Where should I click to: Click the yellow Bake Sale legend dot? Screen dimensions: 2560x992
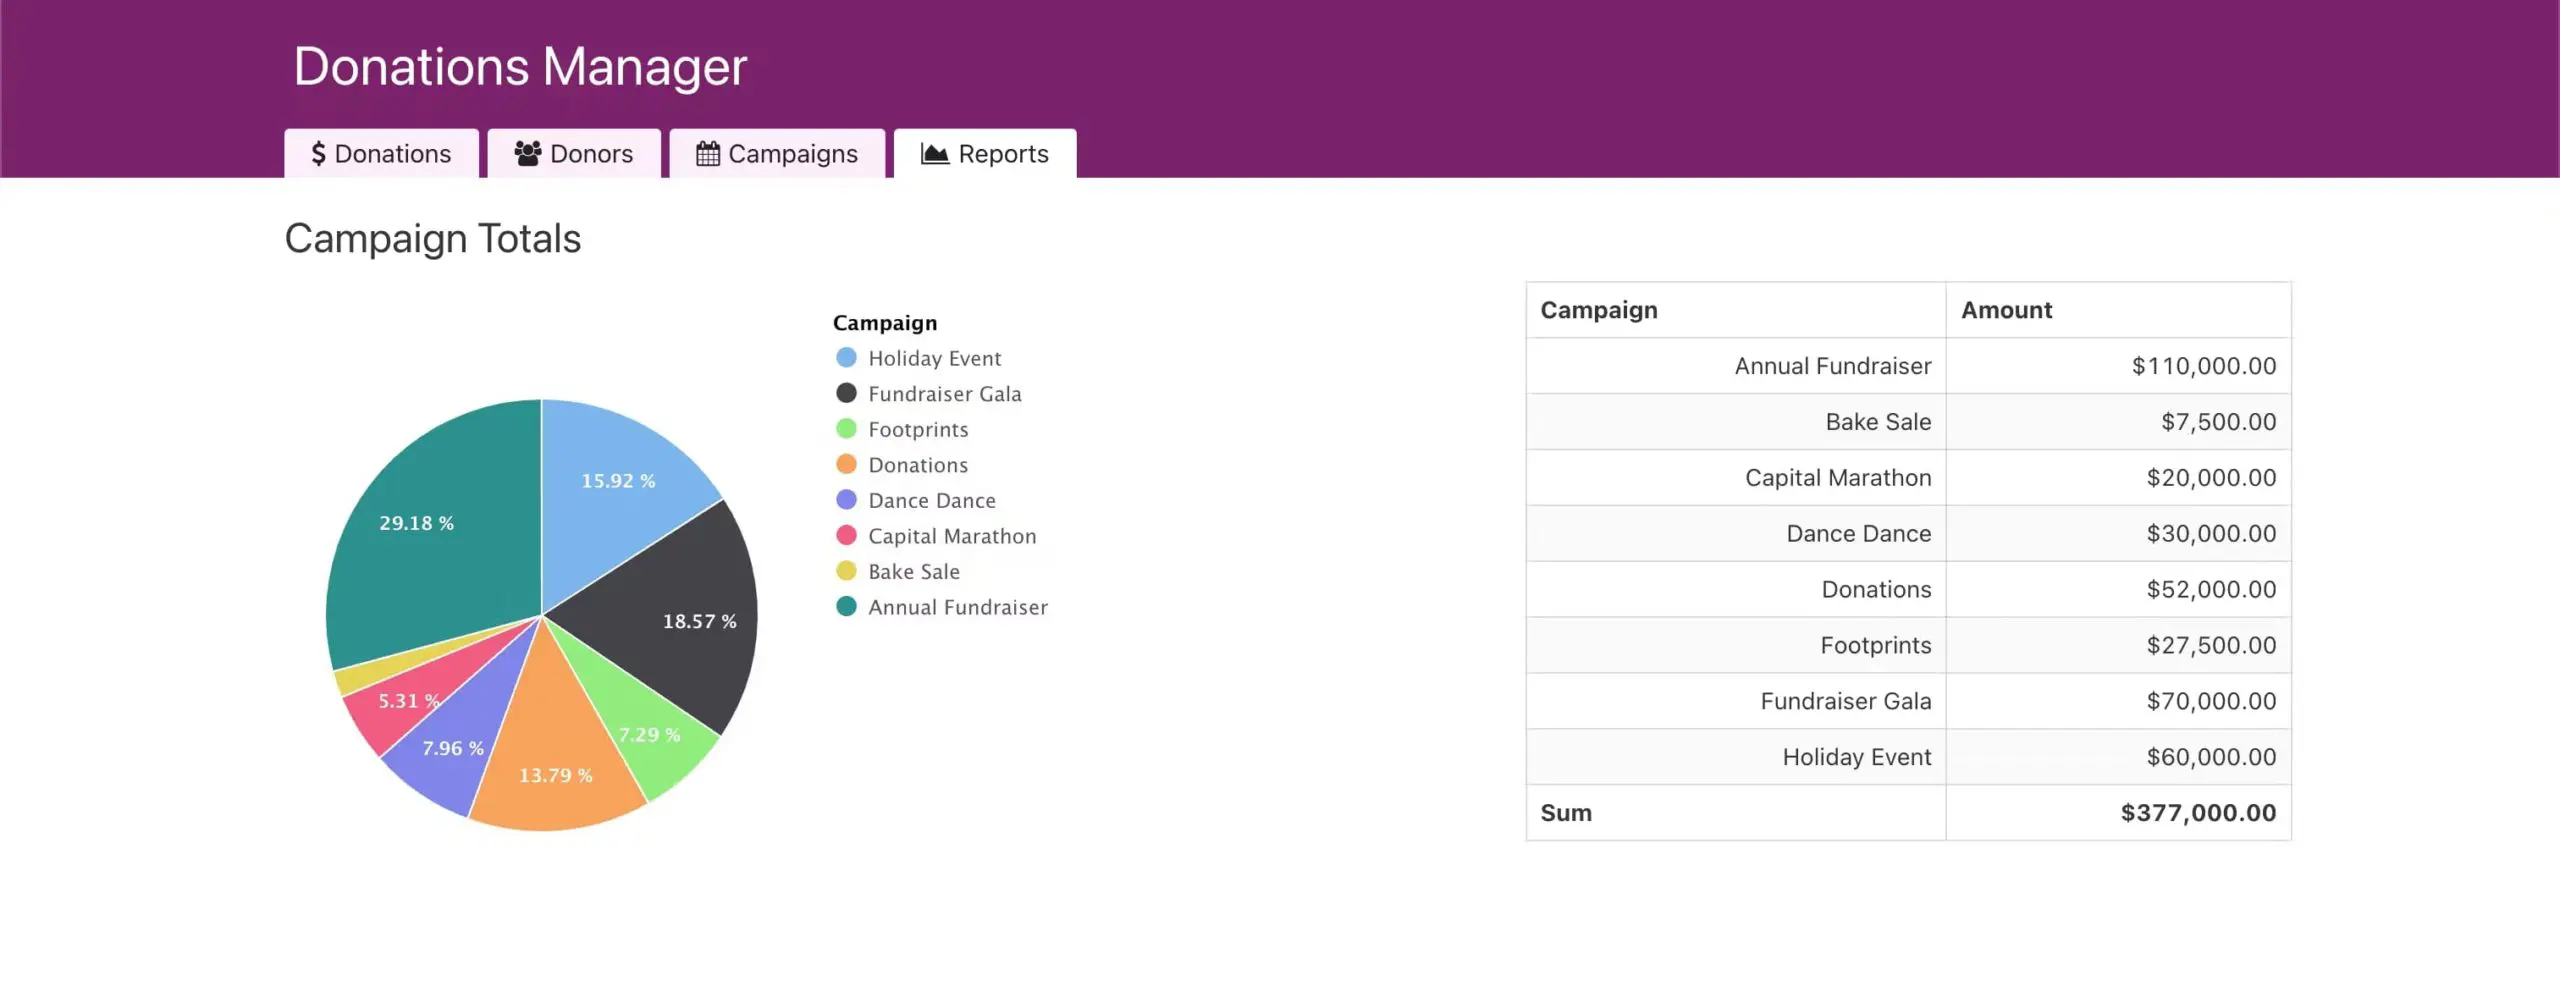[846, 571]
